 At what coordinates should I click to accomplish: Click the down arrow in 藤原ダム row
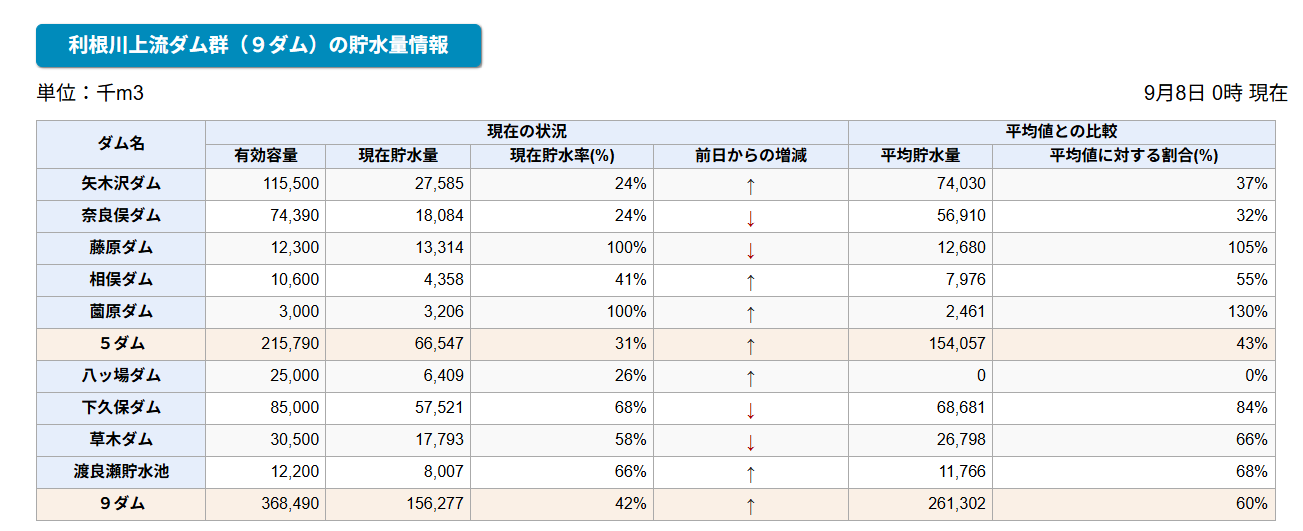[750, 249]
